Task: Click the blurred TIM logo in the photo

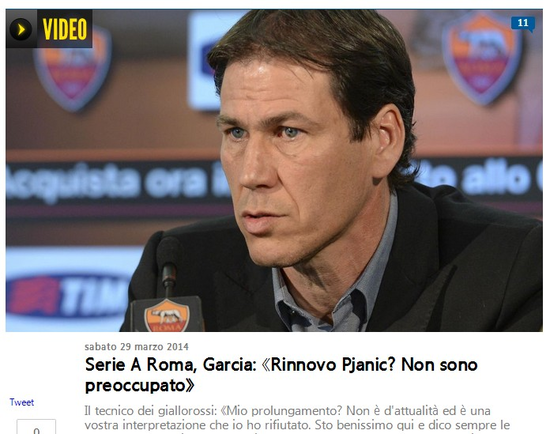Action: (67, 294)
